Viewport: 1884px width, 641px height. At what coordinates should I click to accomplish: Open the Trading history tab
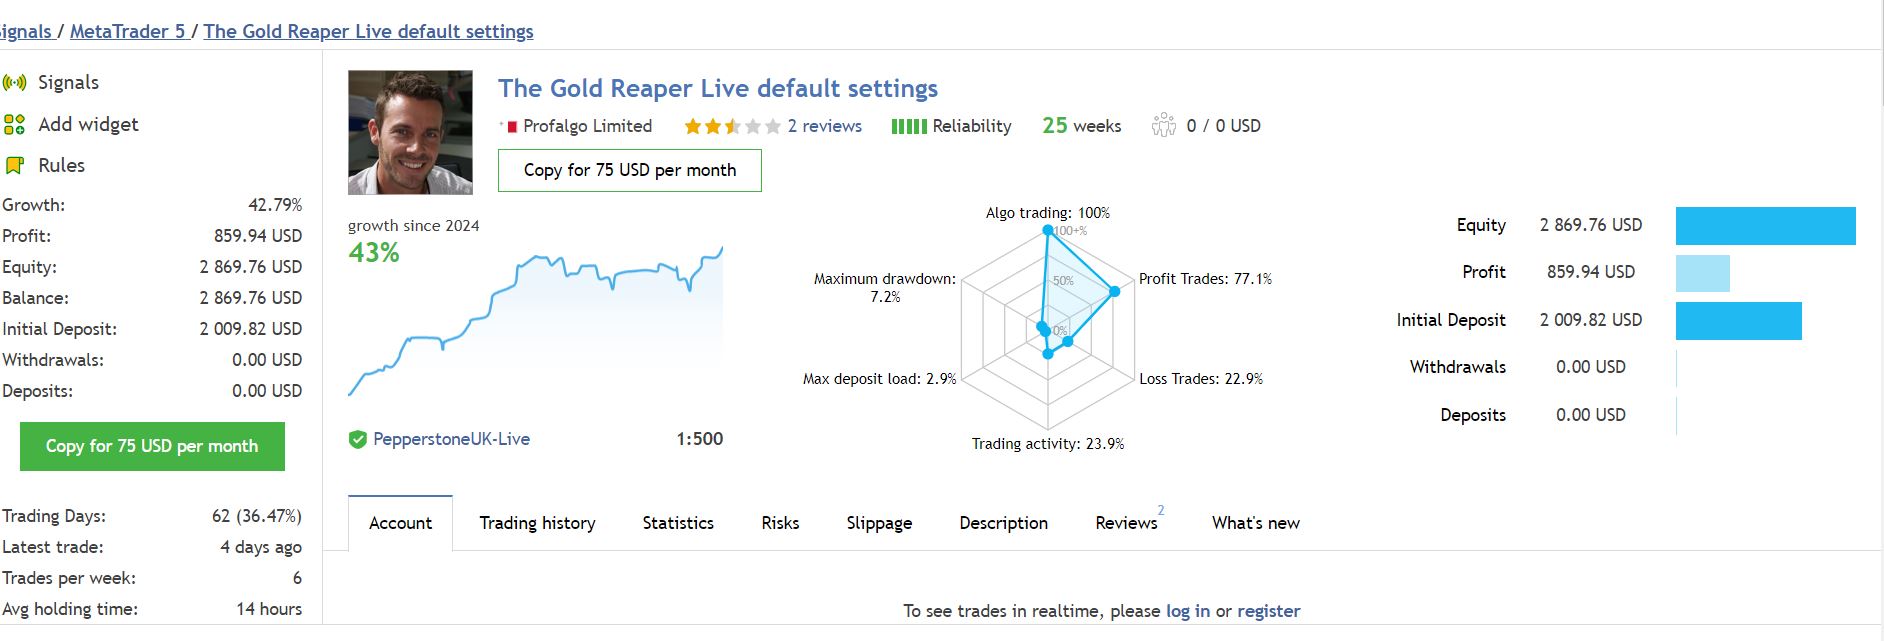pos(537,523)
